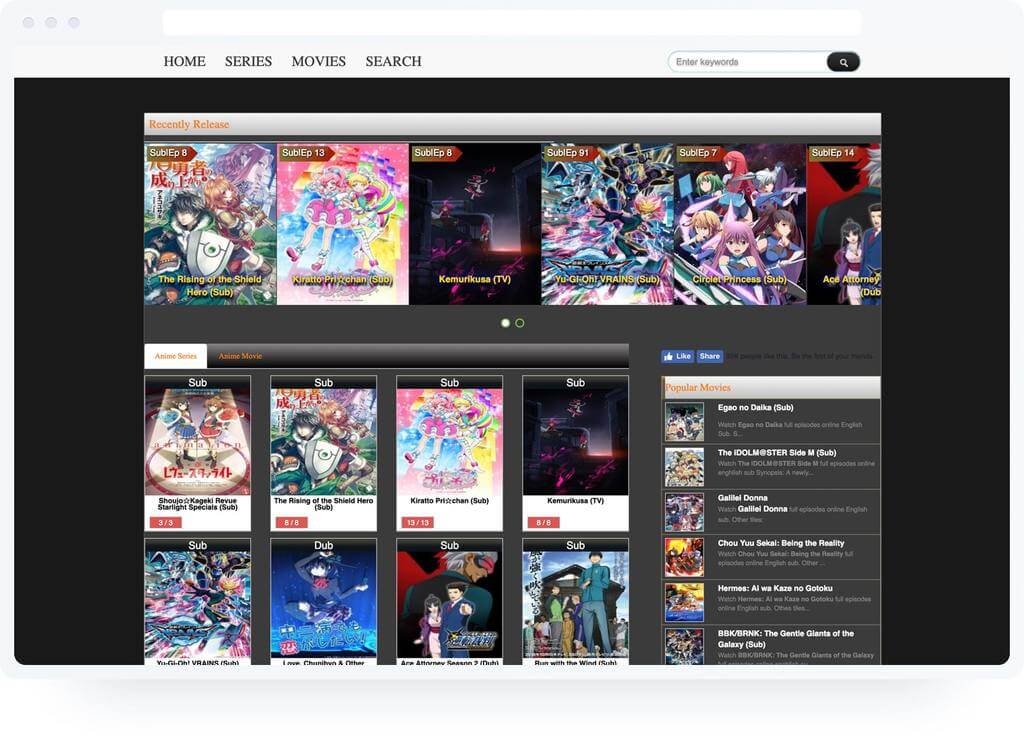Click The Rising of the Shield Hero grid title
This screenshot has width=1024, height=738.
point(323,504)
